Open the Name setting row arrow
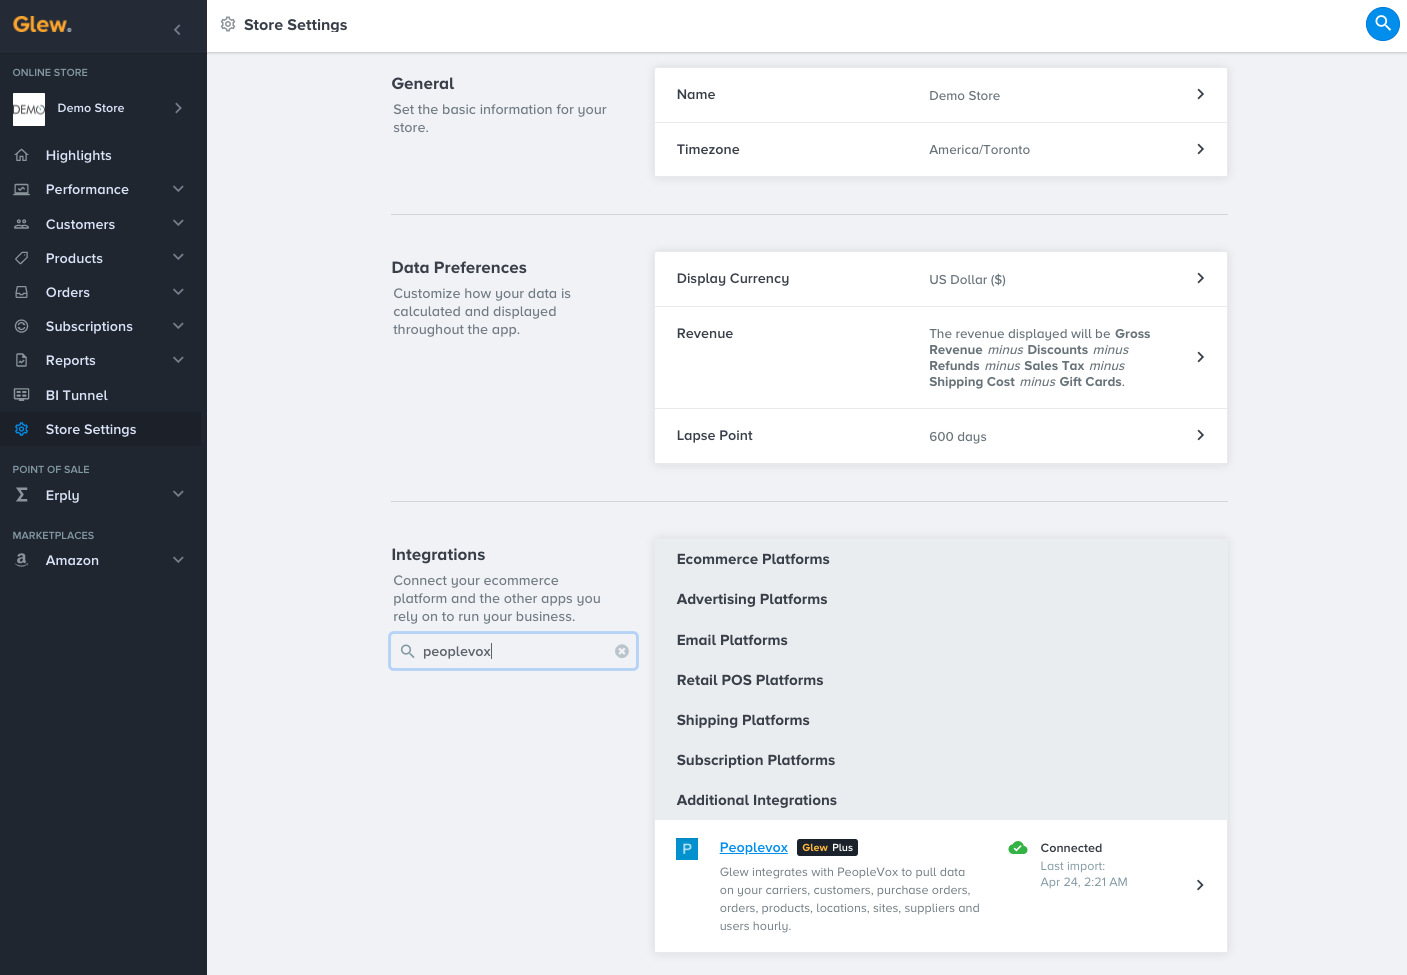 1200,94
